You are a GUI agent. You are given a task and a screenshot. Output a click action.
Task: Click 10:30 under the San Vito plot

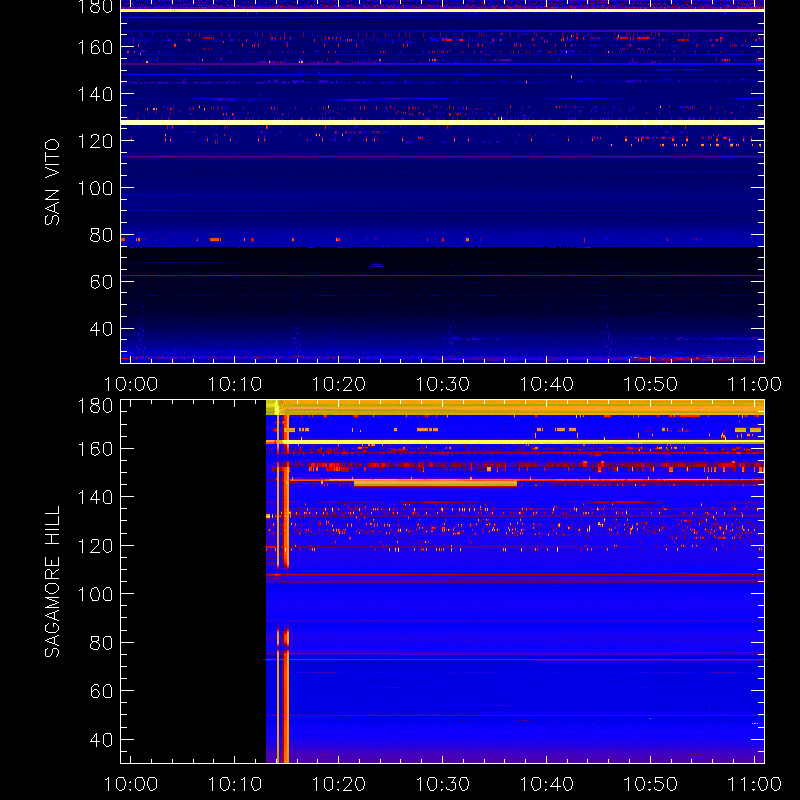443,384
